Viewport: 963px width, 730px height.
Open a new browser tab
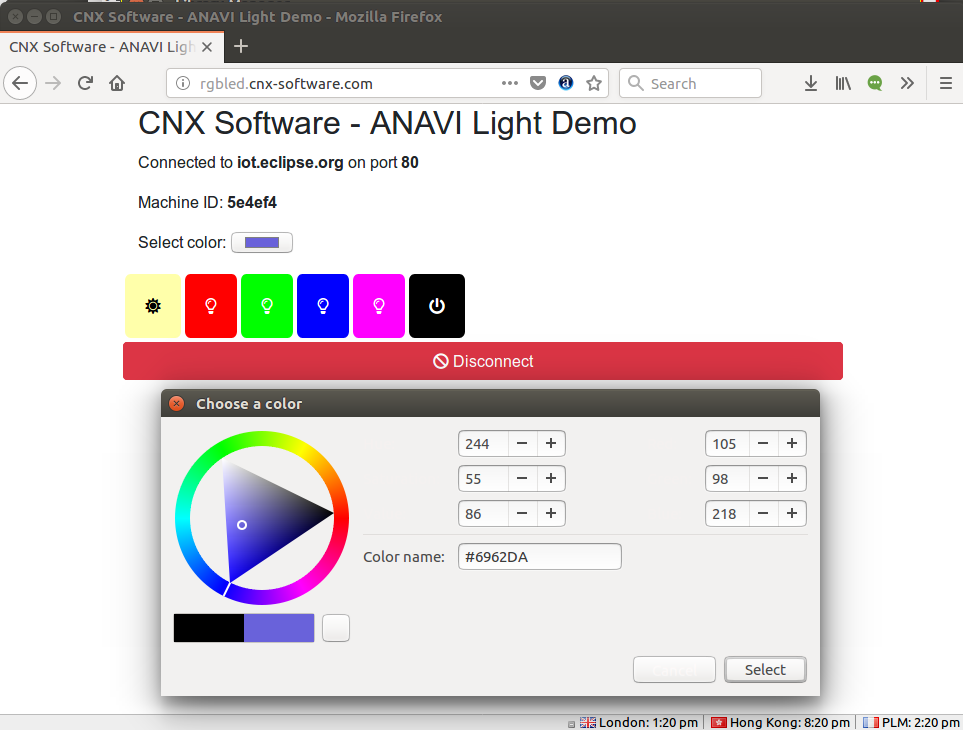click(x=241, y=47)
